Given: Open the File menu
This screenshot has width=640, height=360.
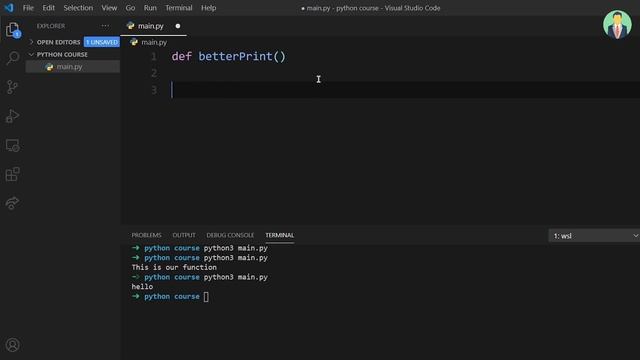Looking at the screenshot, I should [x=28, y=8].
